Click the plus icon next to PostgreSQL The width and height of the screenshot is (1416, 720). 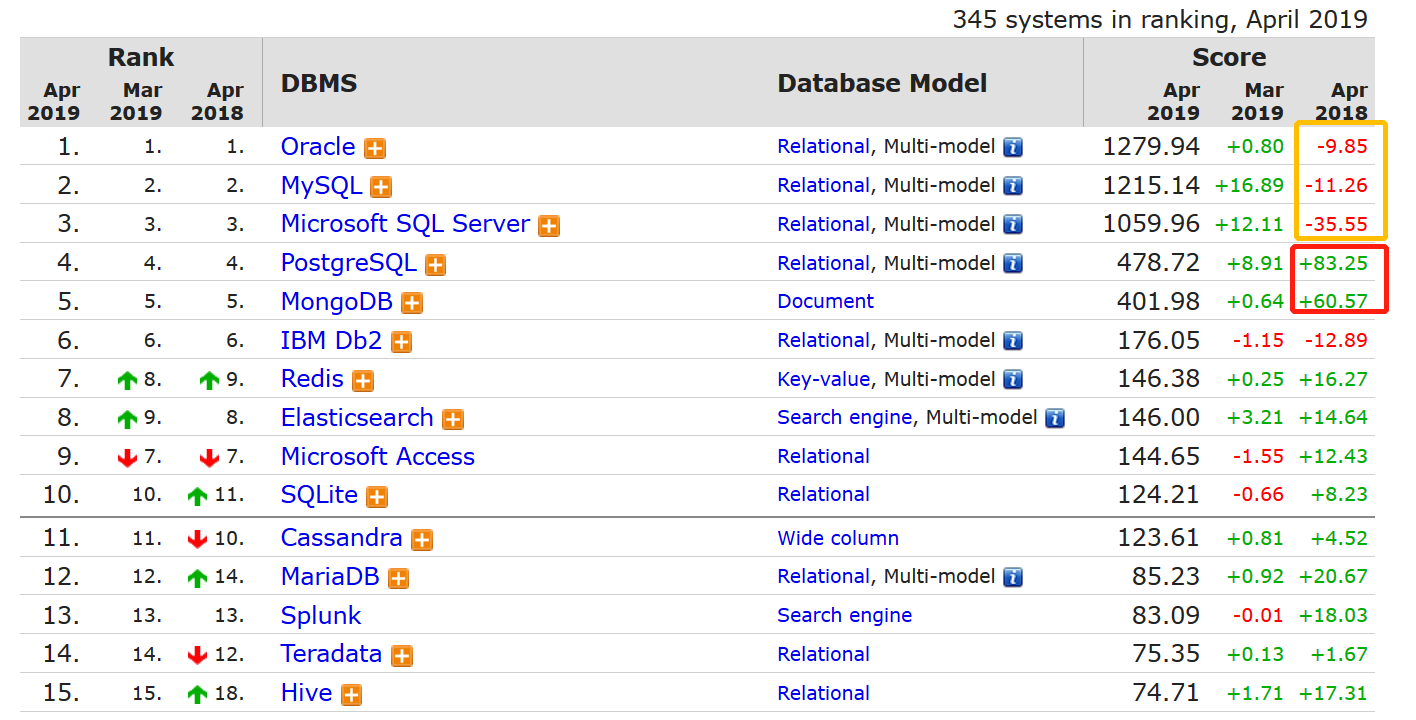(435, 265)
